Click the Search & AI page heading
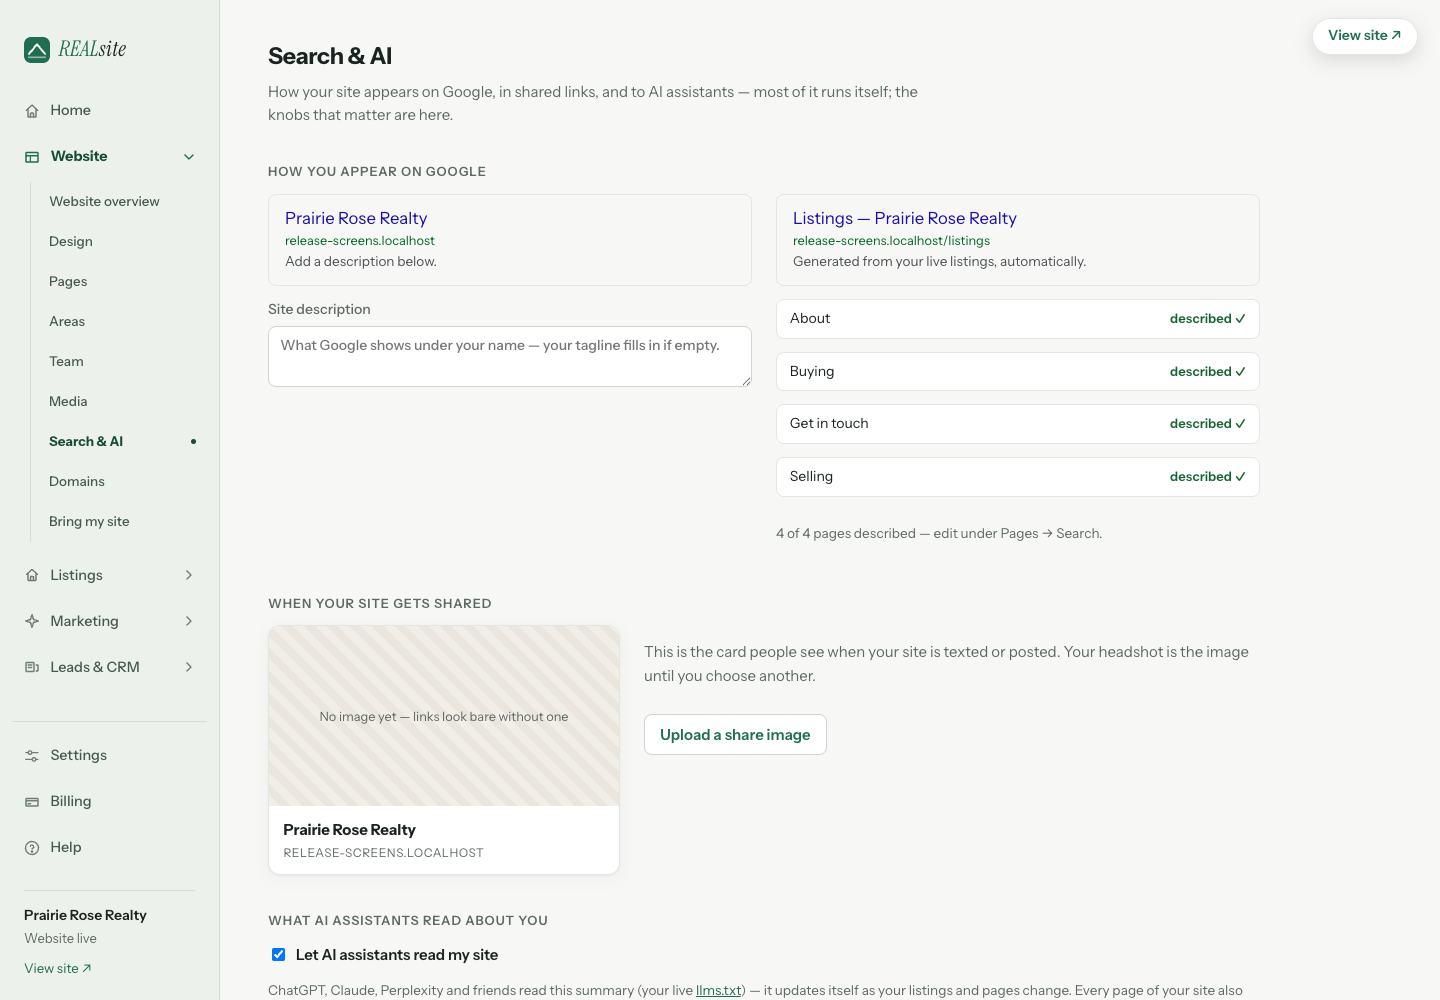This screenshot has width=1440, height=1000. [330, 56]
